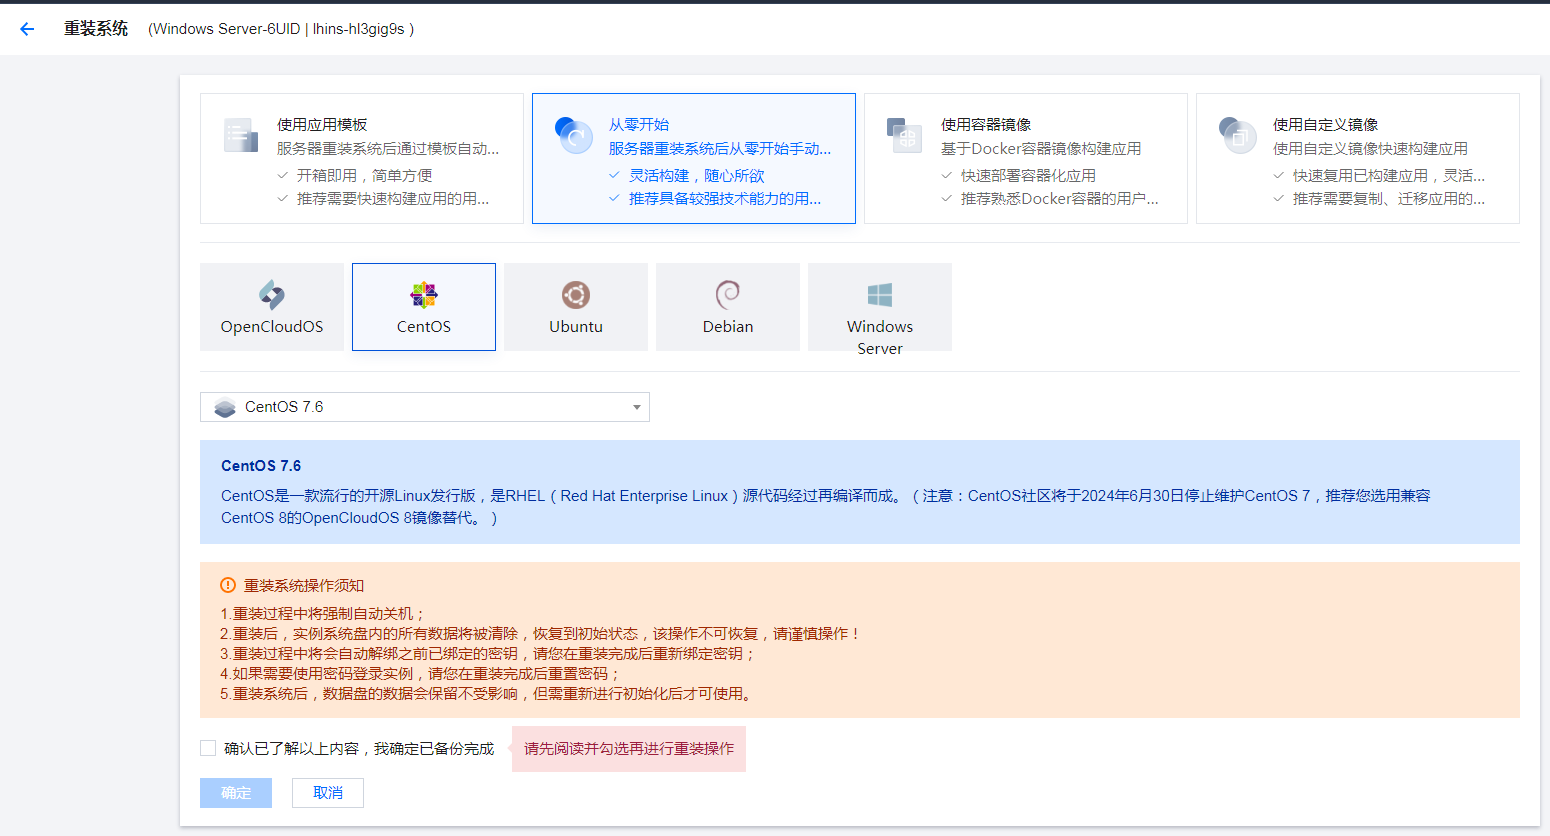Image resolution: width=1550 pixels, height=836 pixels.
Task: Click the application template card icon
Action: (x=240, y=135)
